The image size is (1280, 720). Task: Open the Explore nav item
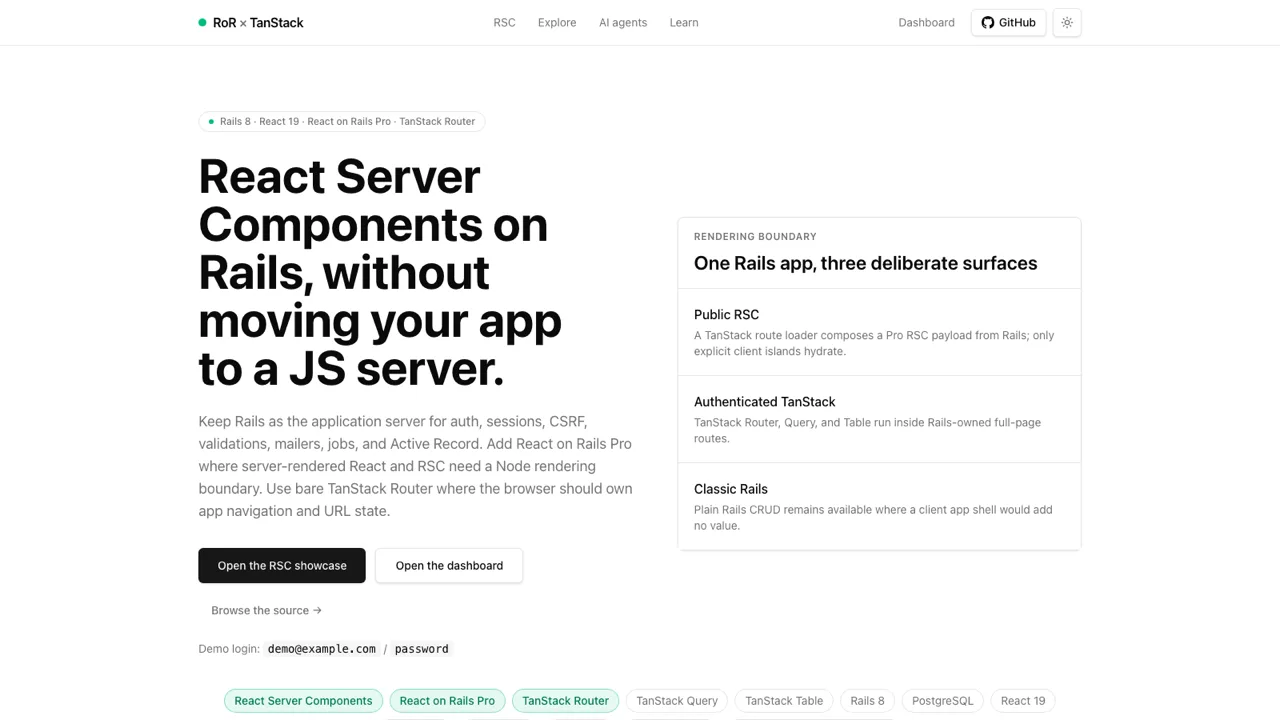(557, 22)
